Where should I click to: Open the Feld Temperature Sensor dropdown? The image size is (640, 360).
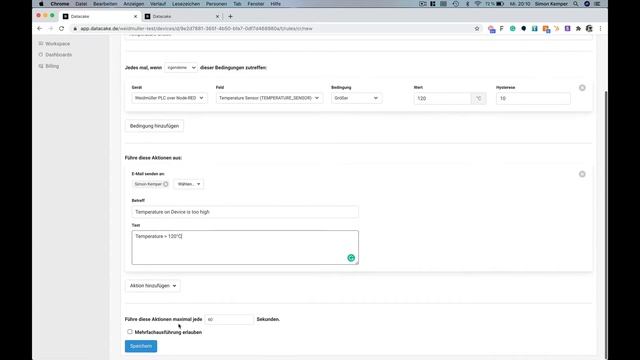click(x=269, y=98)
